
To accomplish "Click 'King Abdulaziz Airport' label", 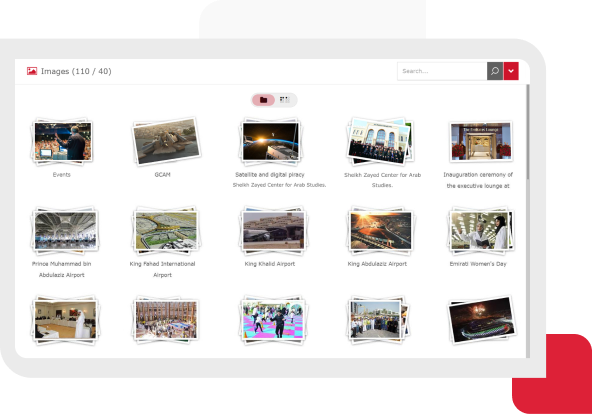I will pyautogui.click(x=377, y=264).
